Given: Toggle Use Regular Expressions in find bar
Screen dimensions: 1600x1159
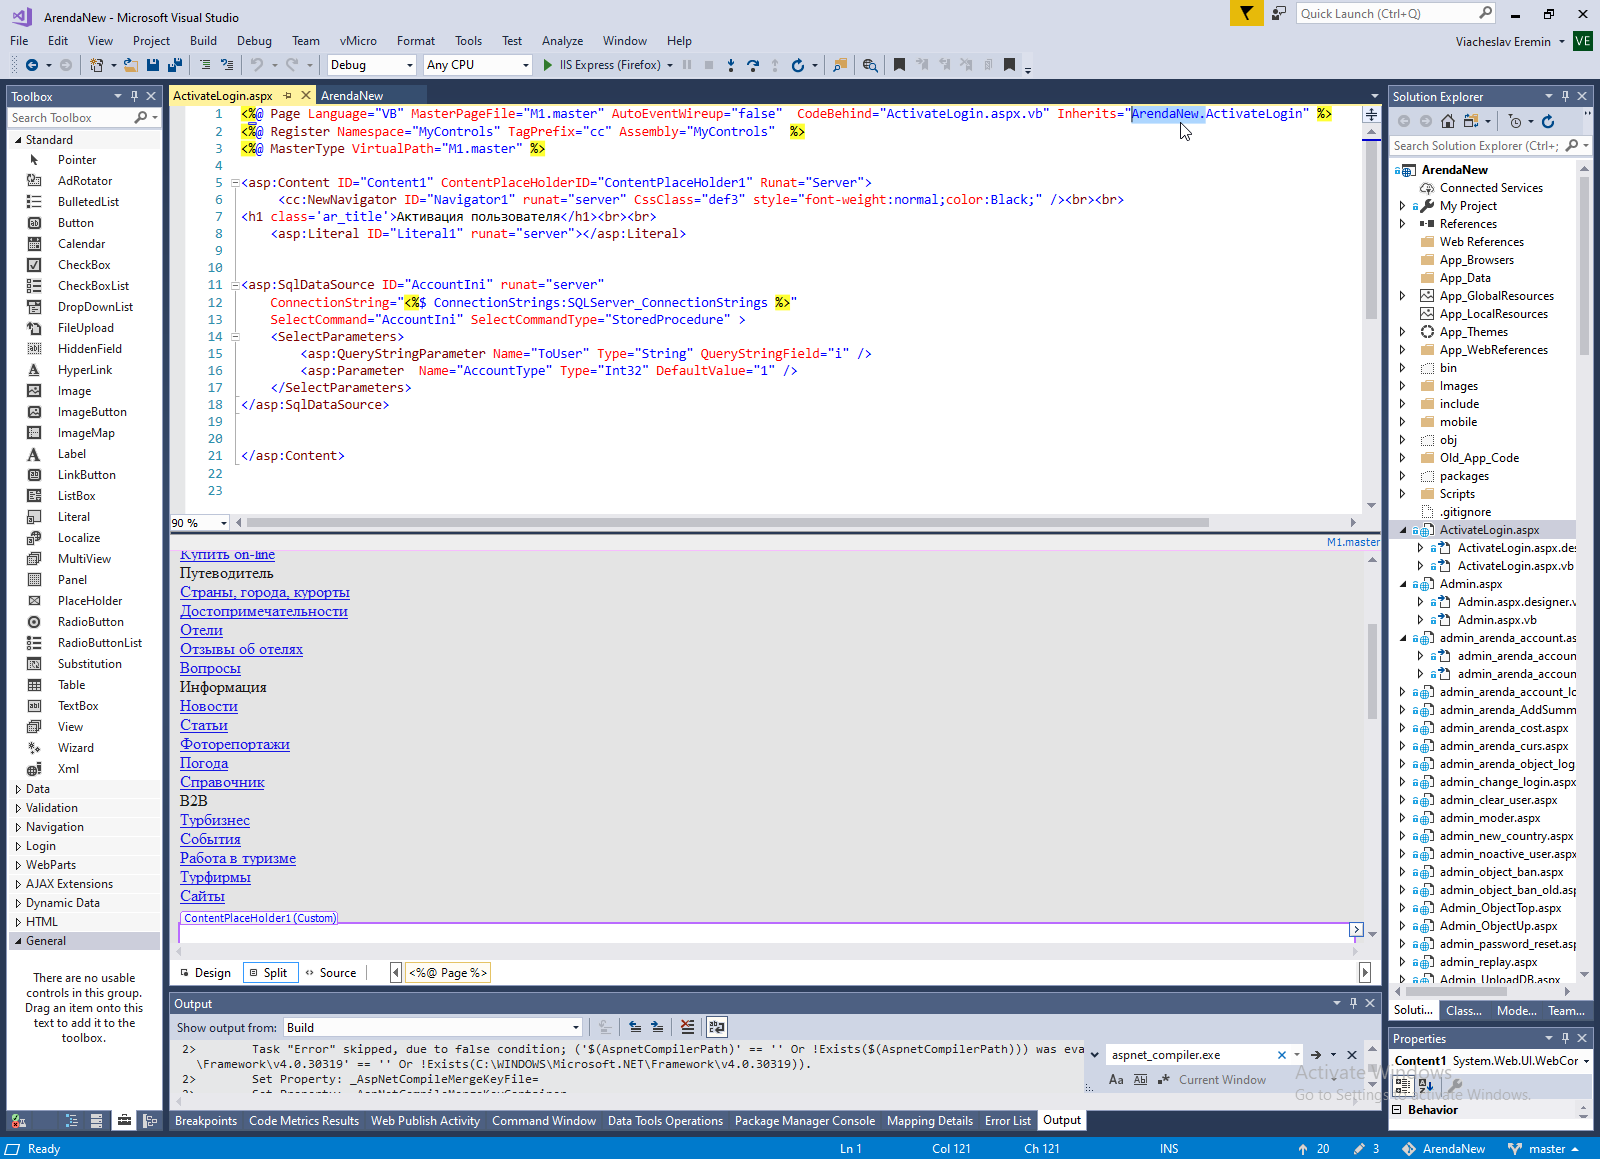Looking at the screenshot, I should tap(1163, 1080).
